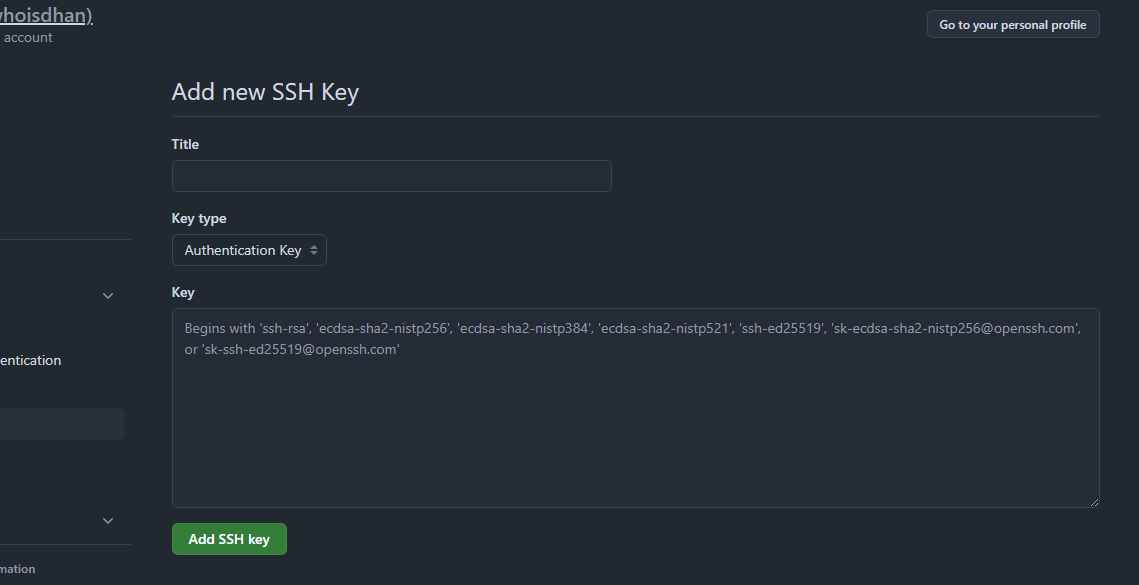Click the partially visible 'mation' sidebar heading
Image resolution: width=1139 pixels, height=585 pixels.
pos(18,569)
